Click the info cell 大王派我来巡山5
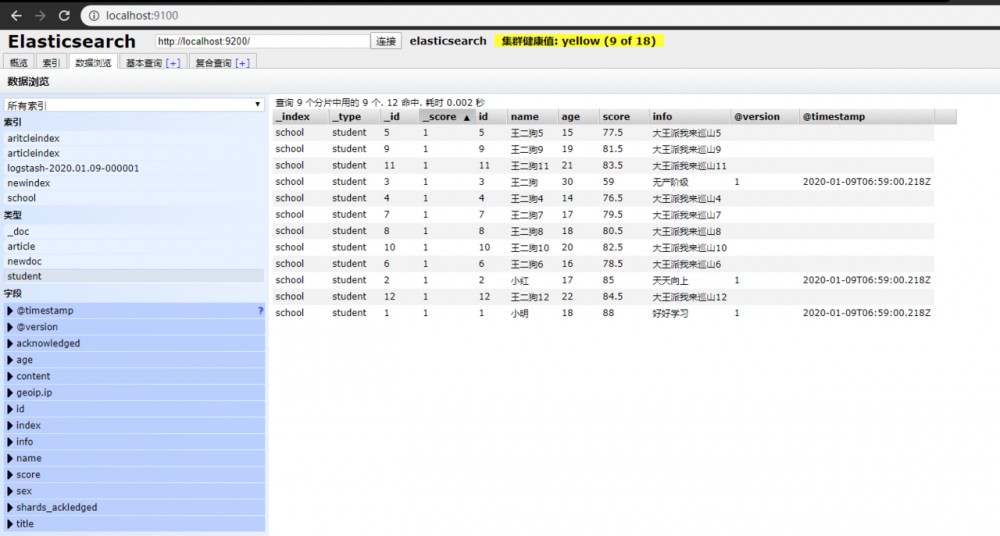 (687, 133)
